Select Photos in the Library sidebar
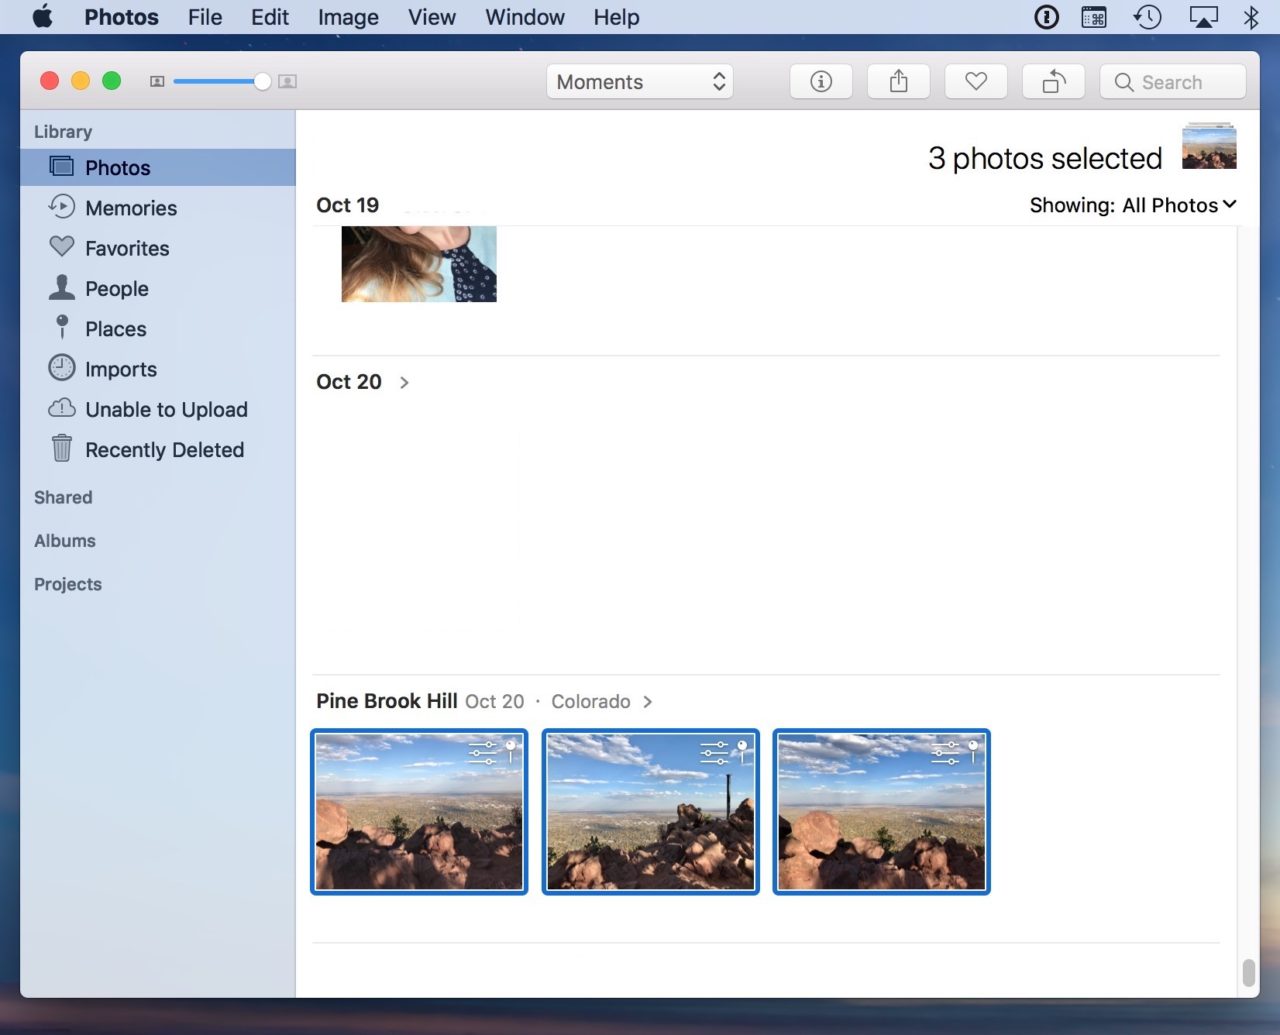This screenshot has width=1280, height=1035. (158, 168)
